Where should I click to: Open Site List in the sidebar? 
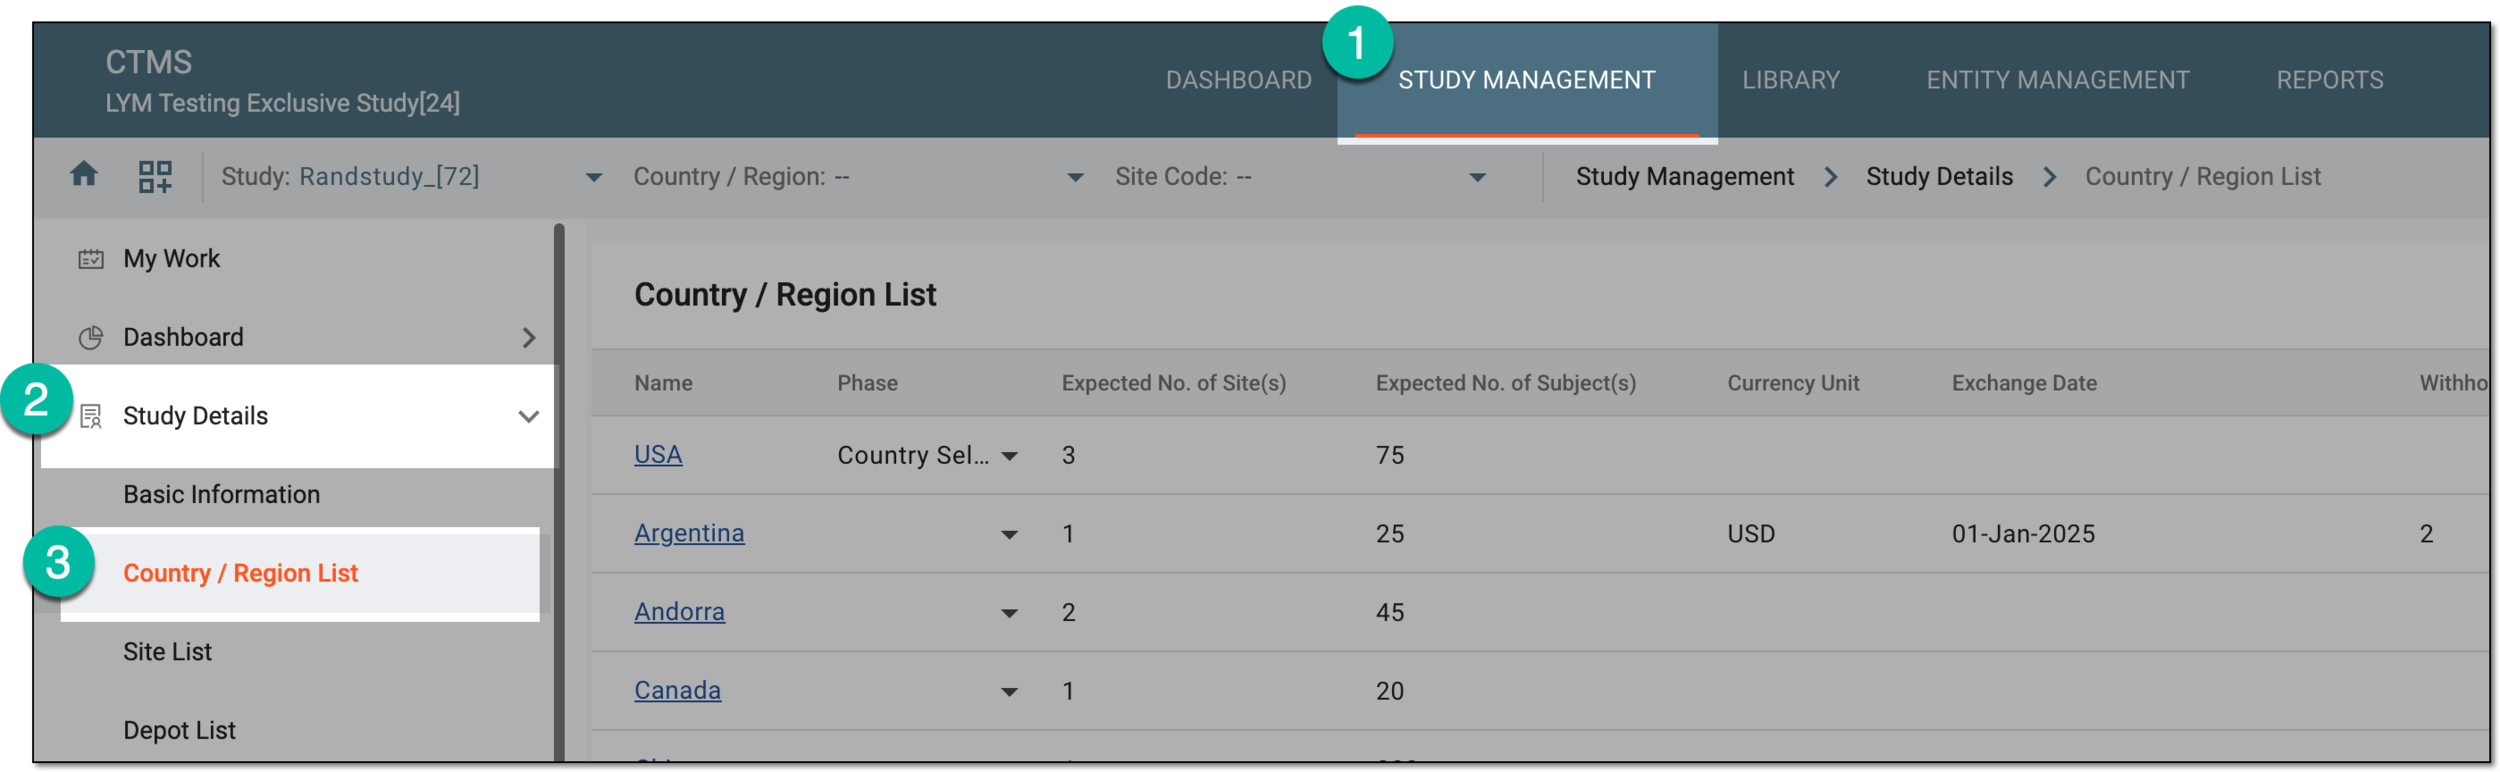pos(167,652)
